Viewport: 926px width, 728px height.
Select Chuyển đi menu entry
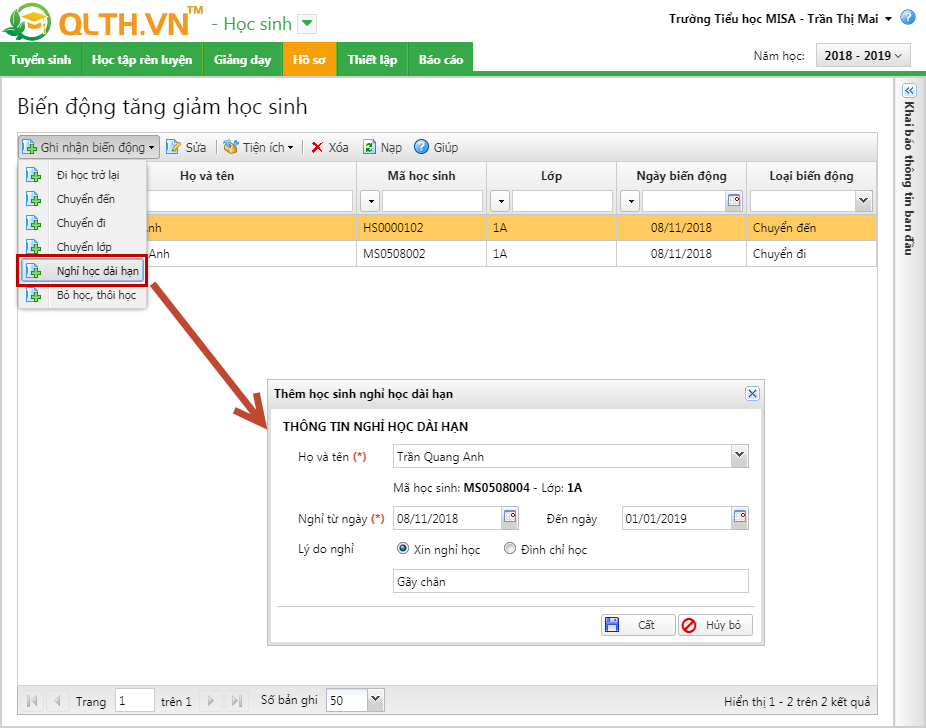coord(83,223)
